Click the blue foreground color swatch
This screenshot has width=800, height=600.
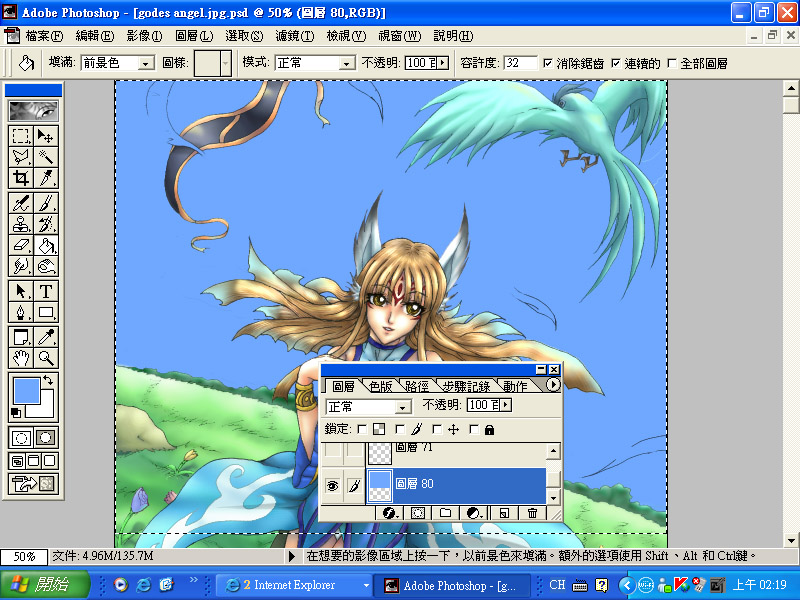(x=25, y=391)
